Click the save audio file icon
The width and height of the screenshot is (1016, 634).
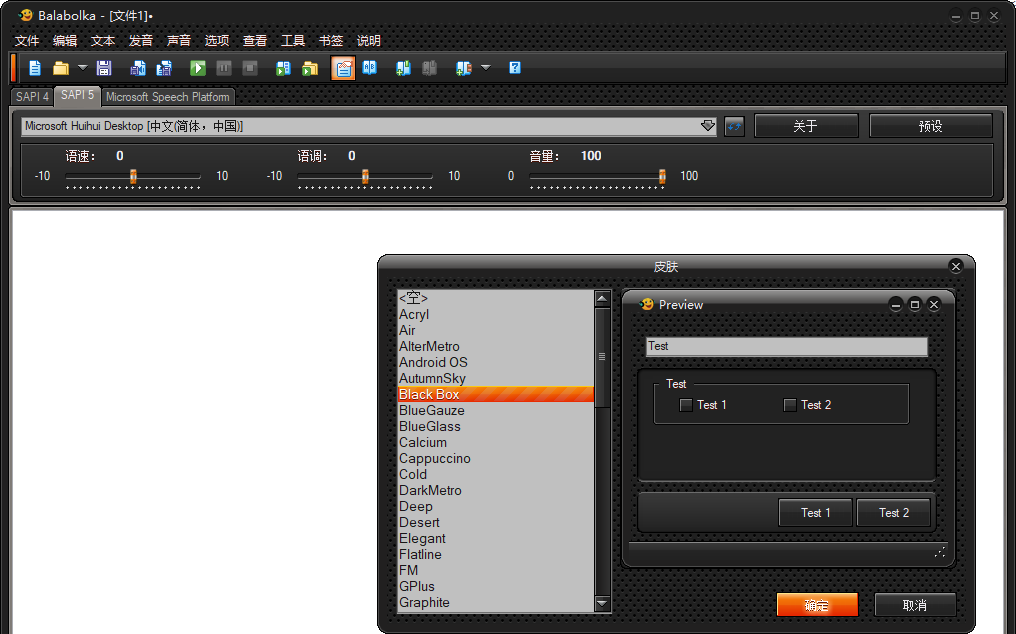coord(138,67)
